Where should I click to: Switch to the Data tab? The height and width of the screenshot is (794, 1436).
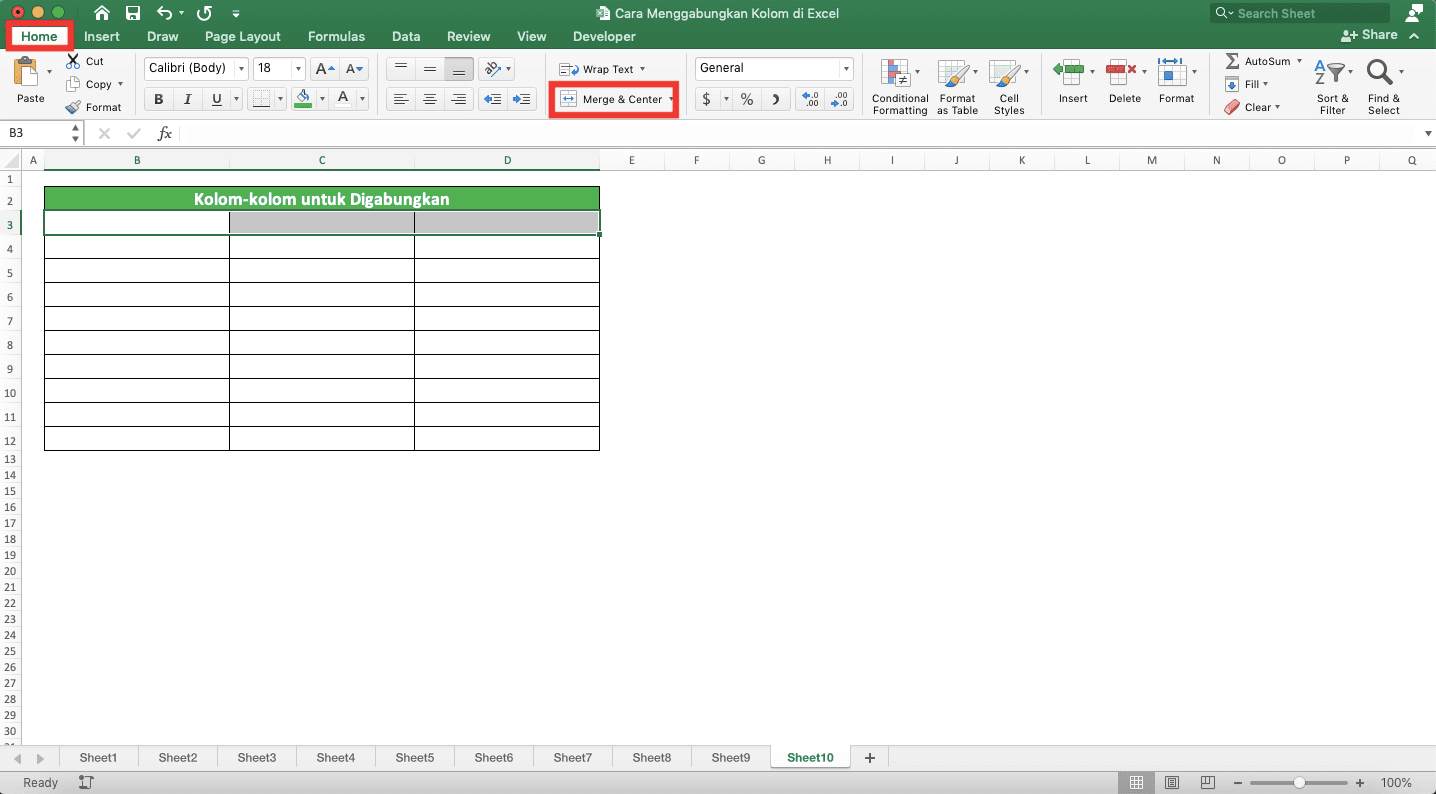tap(406, 36)
